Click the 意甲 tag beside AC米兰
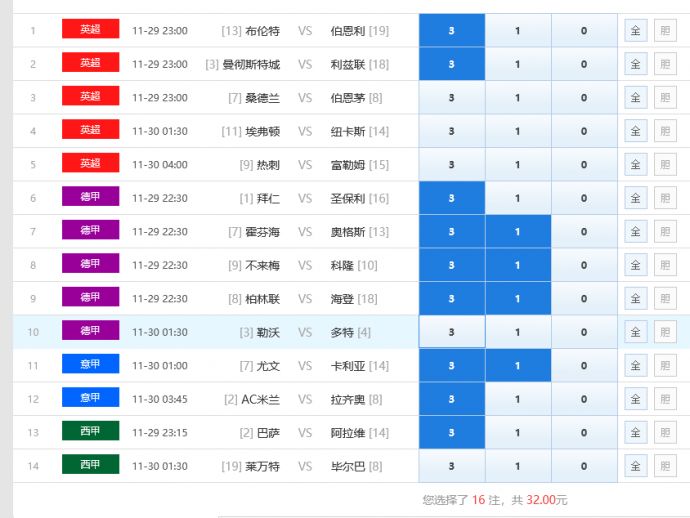 pos(90,398)
